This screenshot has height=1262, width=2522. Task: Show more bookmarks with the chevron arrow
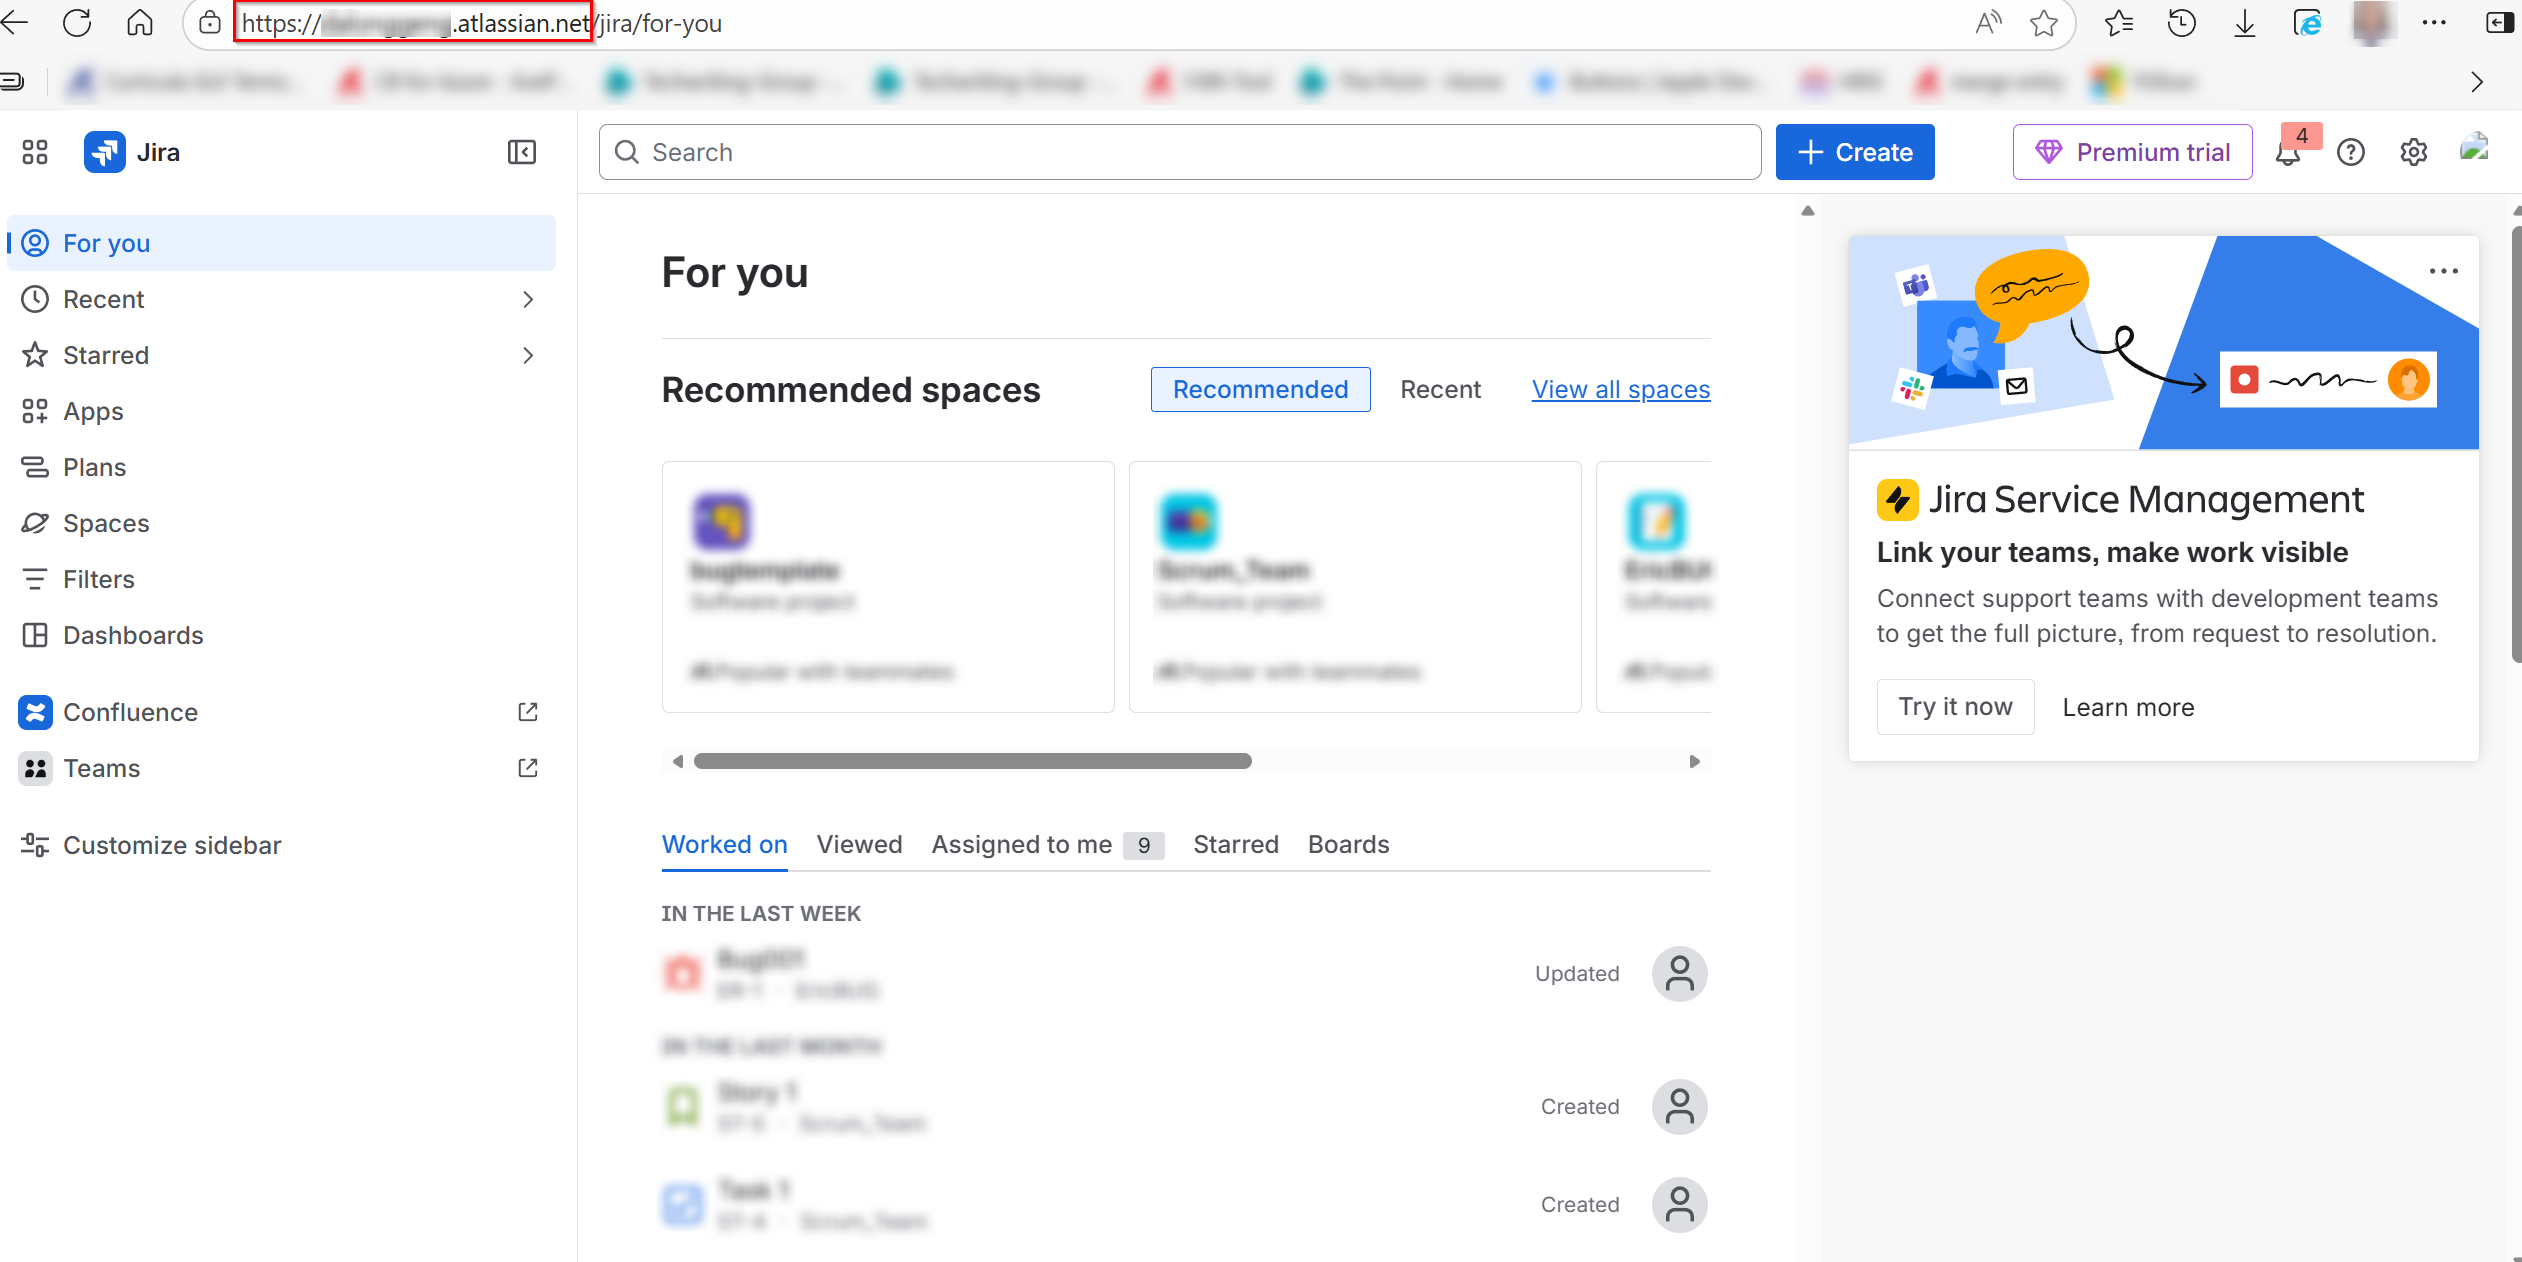pyautogui.click(x=2477, y=81)
